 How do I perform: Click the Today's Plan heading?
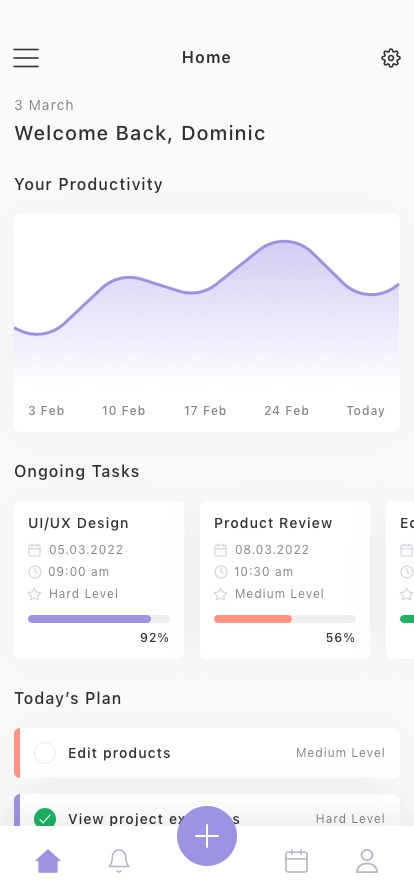point(67,698)
